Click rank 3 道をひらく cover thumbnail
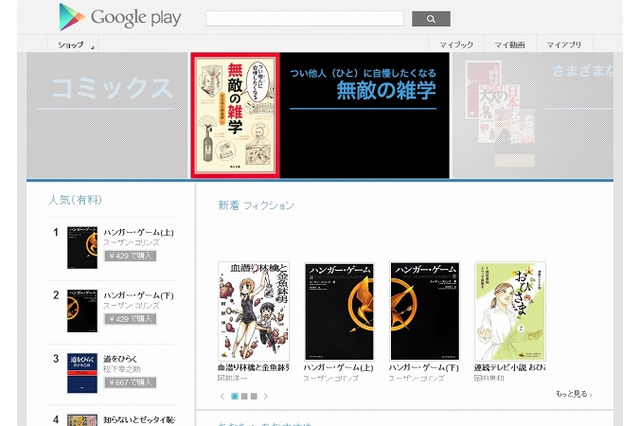This screenshot has height=426, width=640. point(82,373)
